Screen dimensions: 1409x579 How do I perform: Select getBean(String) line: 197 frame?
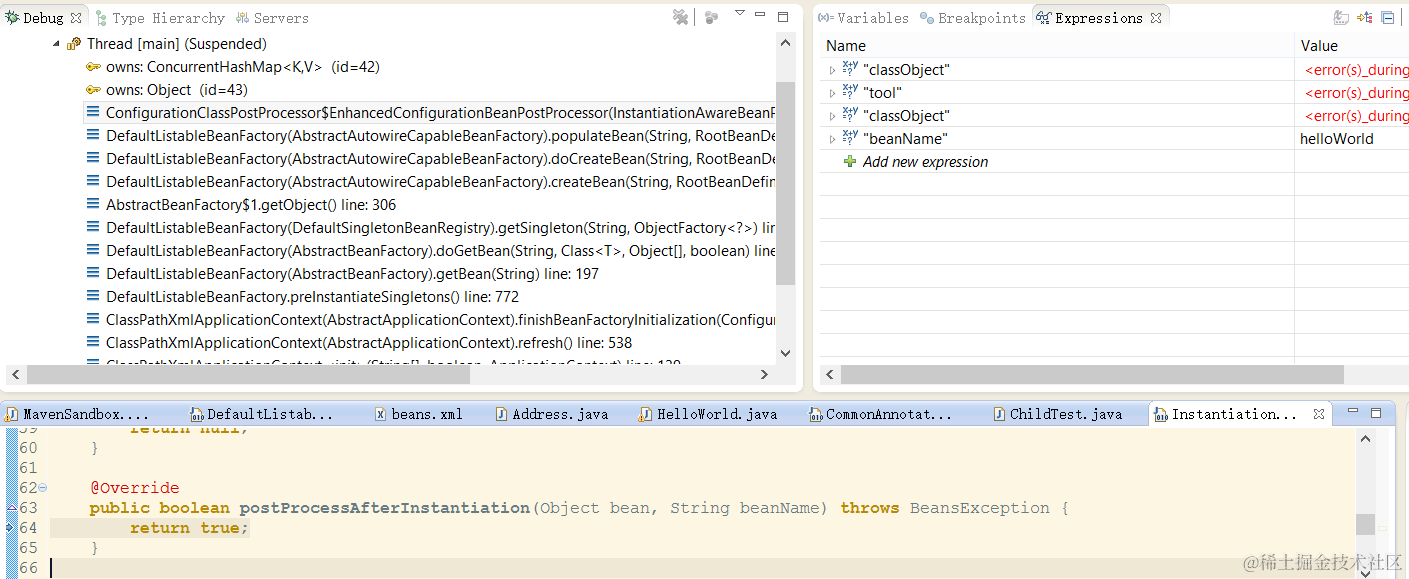pyautogui.click(x=353, y=274)
